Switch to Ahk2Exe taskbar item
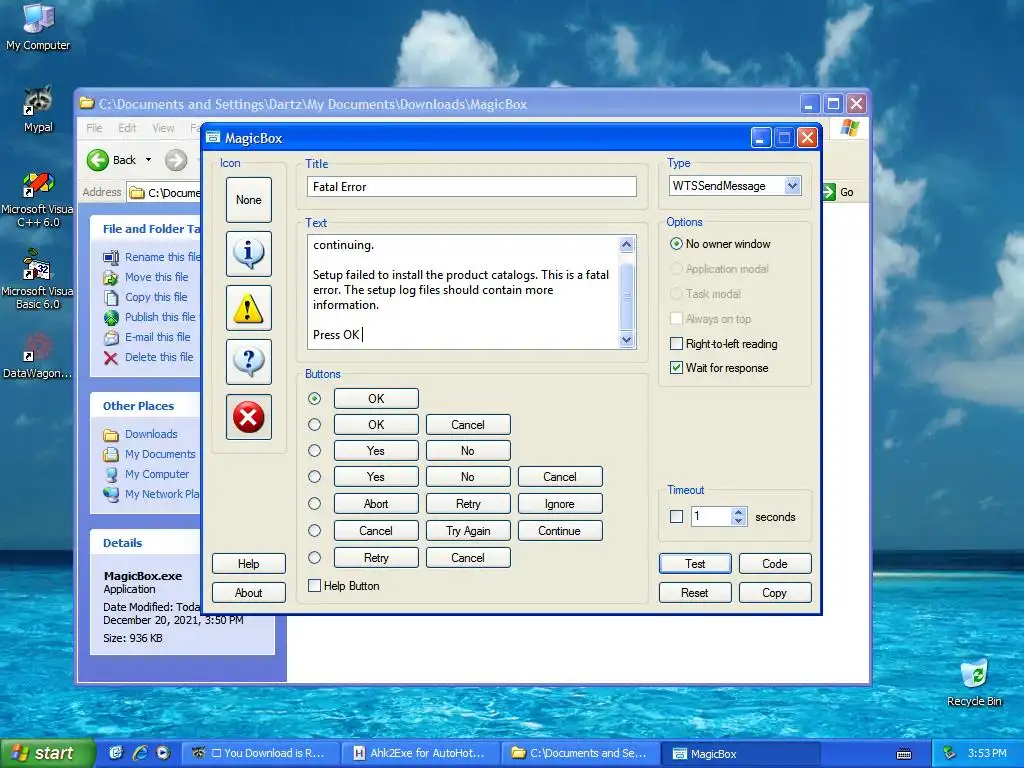1024x768 pixels. click(421, 753)
